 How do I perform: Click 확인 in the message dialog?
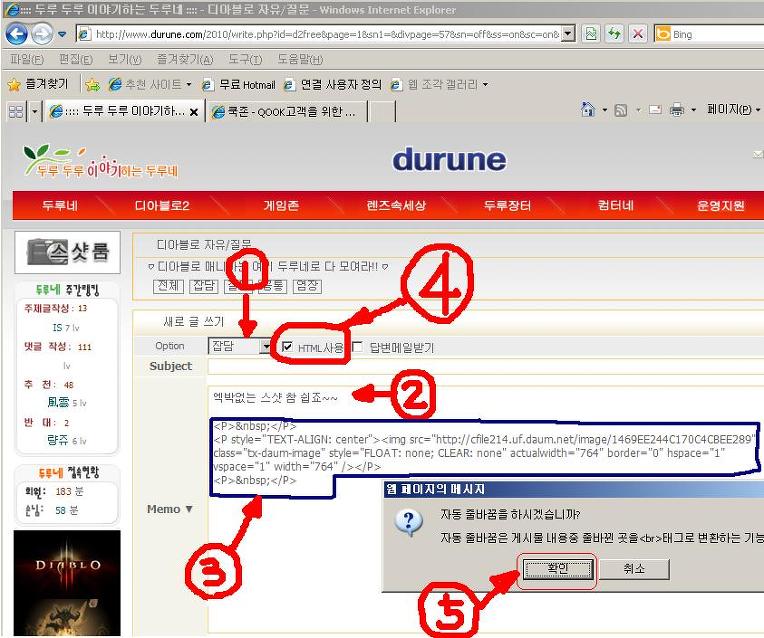coord(558,569)
